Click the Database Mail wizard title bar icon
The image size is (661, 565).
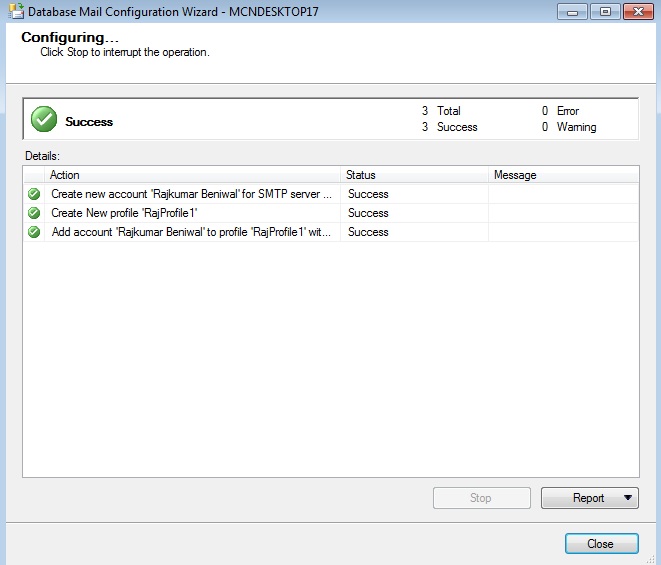(x=16, y=11)
